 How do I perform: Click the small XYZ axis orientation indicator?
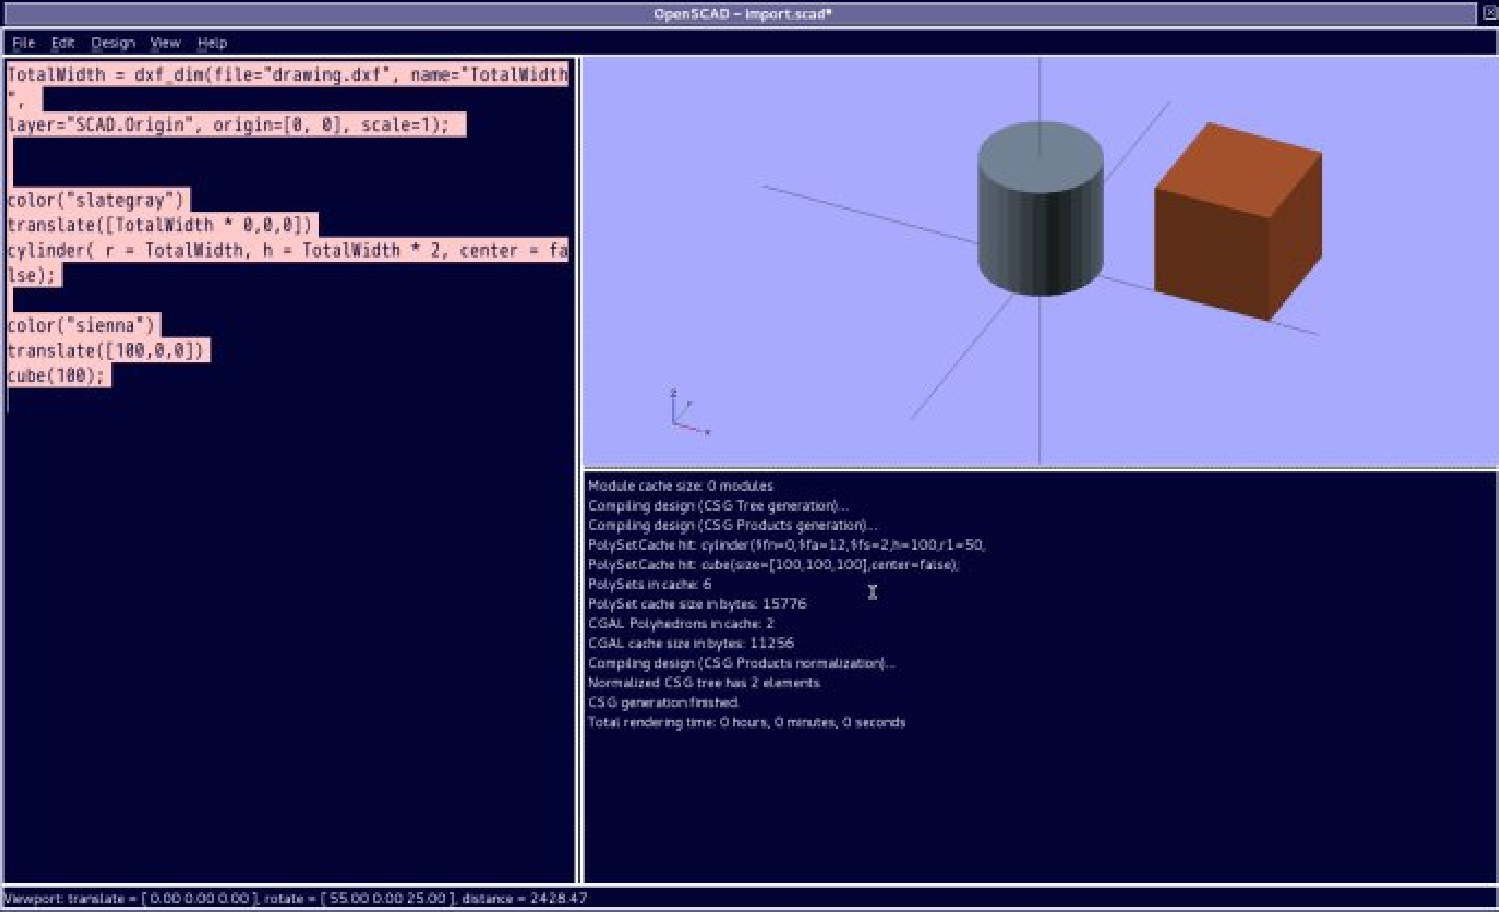pyautogui.click(x=685, y=414)
